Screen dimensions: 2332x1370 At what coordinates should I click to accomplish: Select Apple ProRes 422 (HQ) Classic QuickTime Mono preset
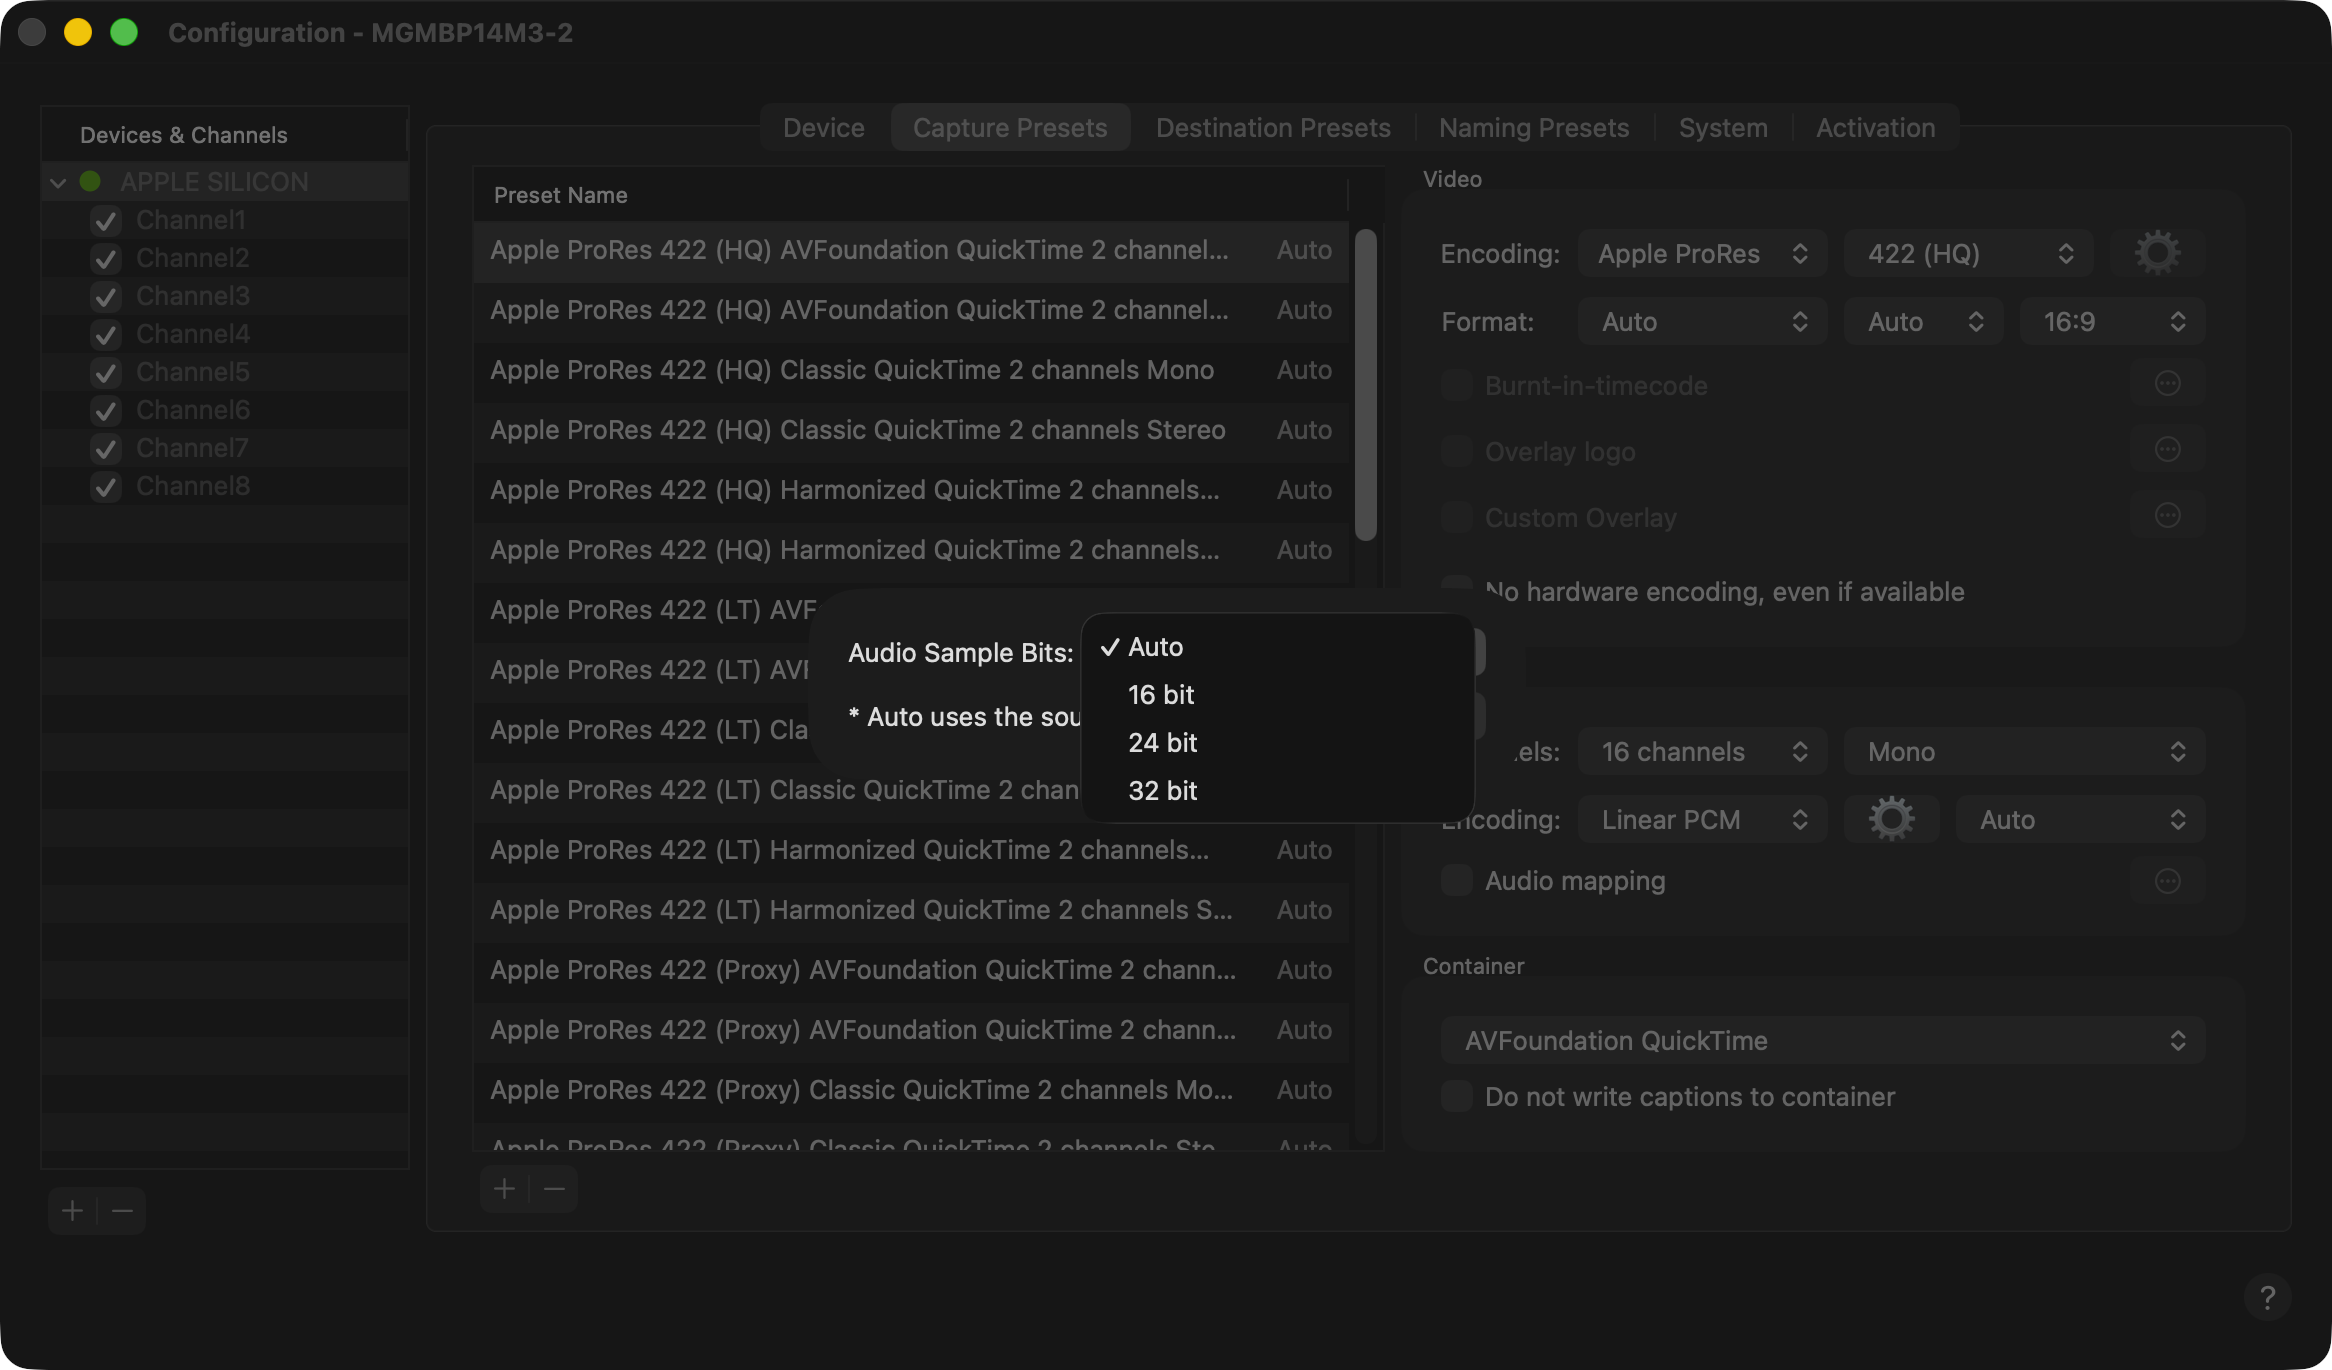point(911,370)
